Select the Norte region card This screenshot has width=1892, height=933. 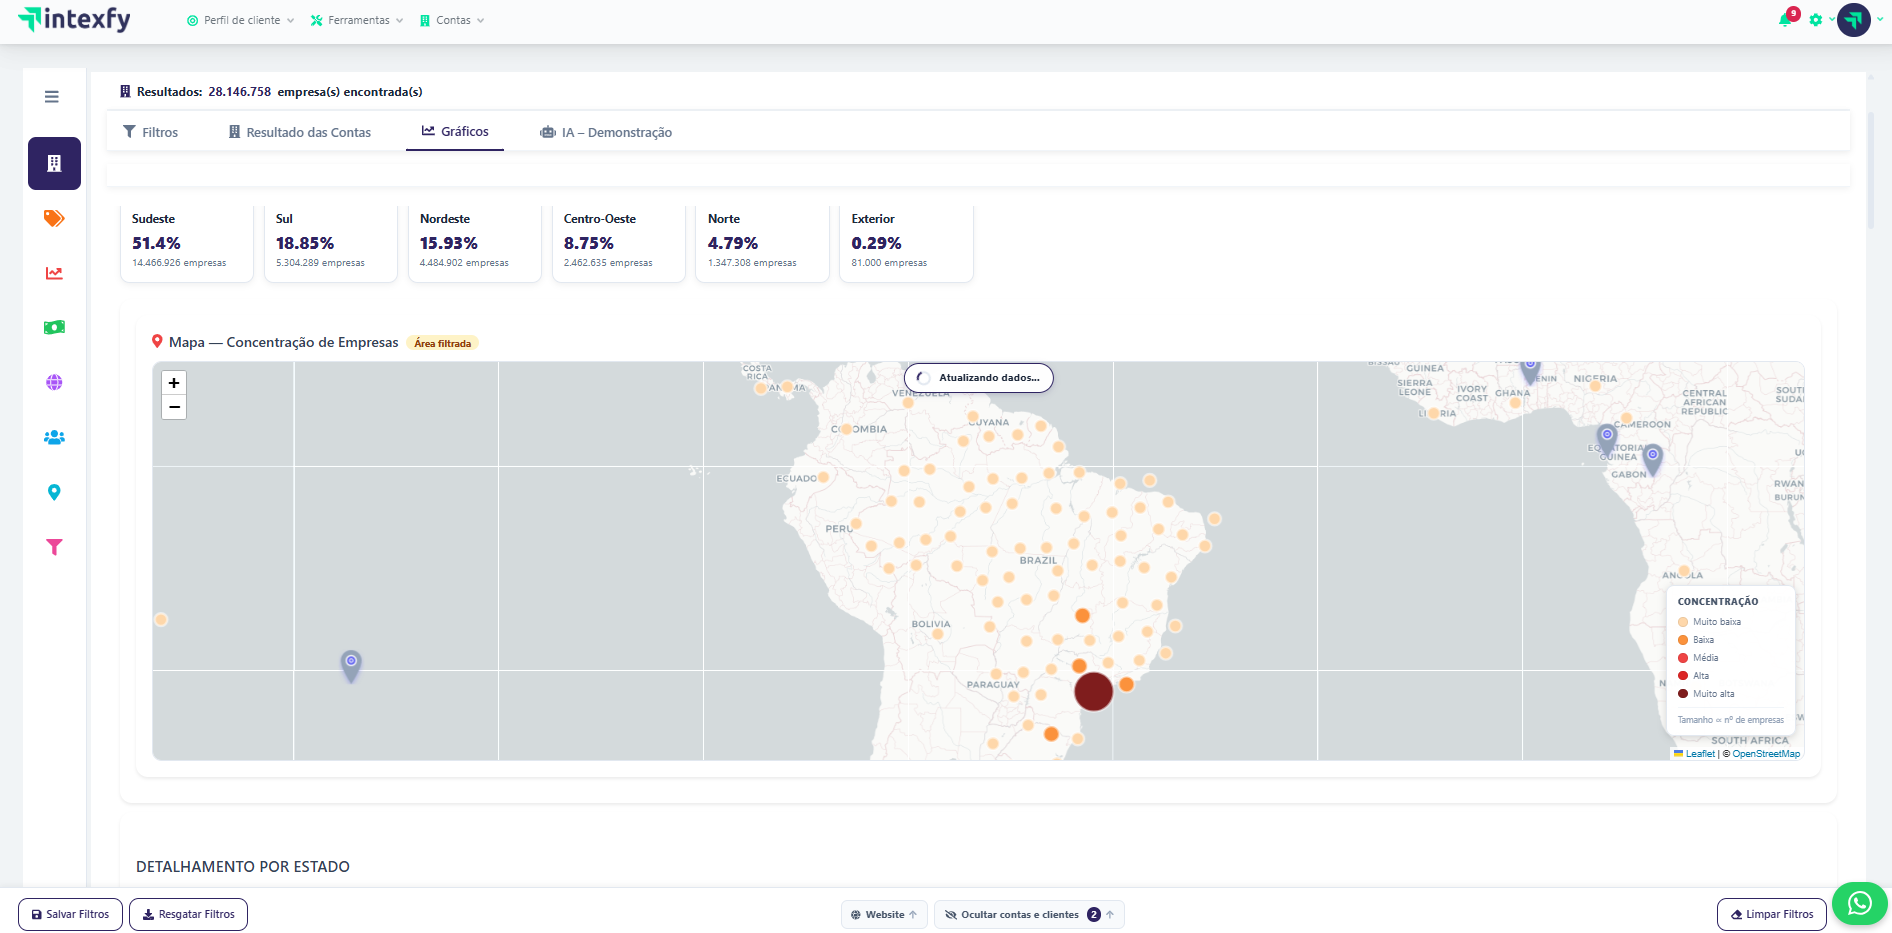coord(763,243)
